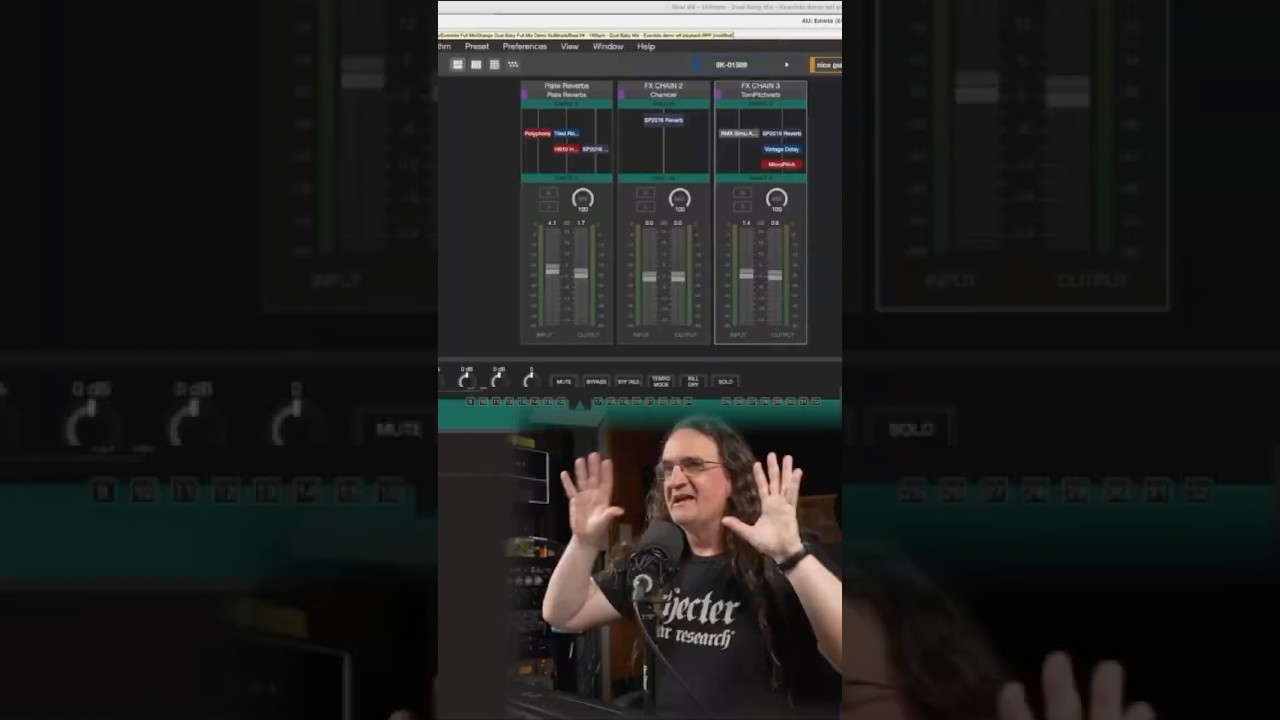The image size is (1280, 720).
Task: Open the Help menu
Action: click(646, 46)
